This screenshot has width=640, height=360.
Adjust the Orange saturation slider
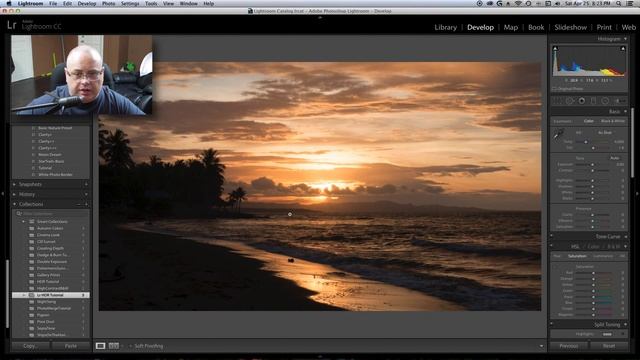point(593,279)
